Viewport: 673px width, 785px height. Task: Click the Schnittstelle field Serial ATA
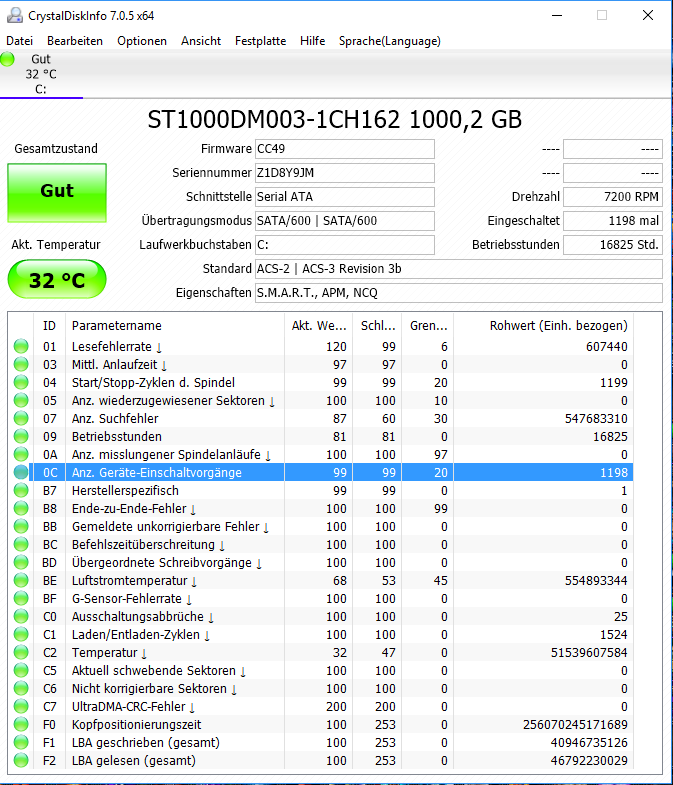pos(345,197)
